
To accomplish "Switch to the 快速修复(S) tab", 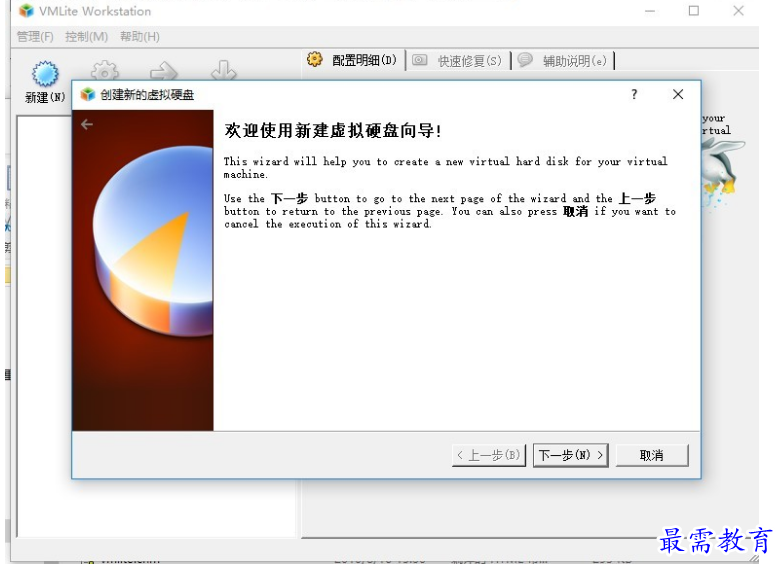I will point(457,61).
